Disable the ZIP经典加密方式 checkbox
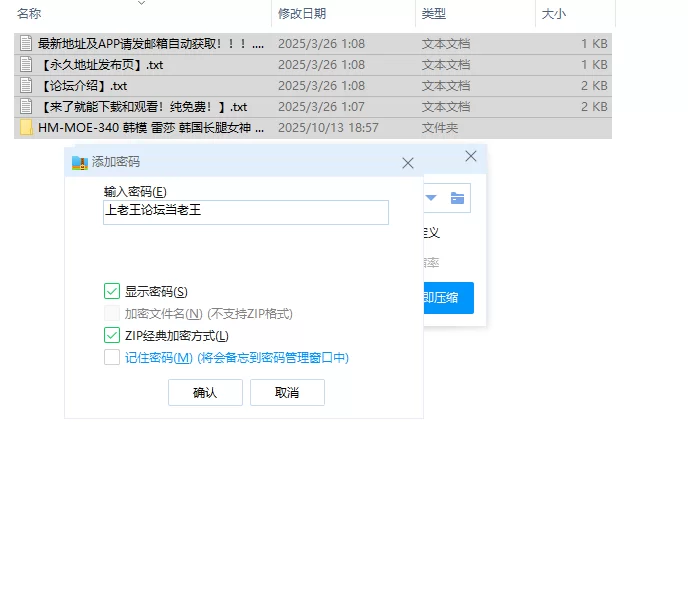 coord(112,336)
